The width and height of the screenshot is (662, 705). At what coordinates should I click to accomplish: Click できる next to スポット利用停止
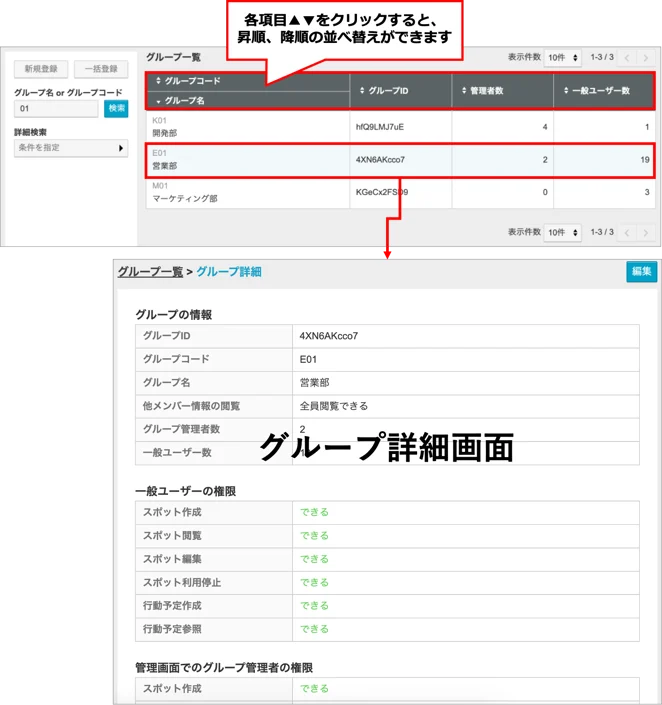click(x=314, y=583)
